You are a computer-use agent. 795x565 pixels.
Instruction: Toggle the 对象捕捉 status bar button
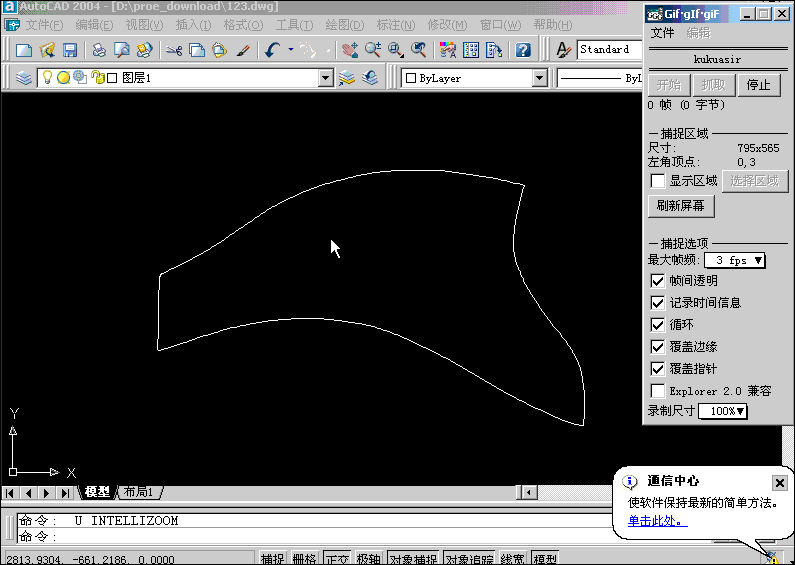(414, 558)
